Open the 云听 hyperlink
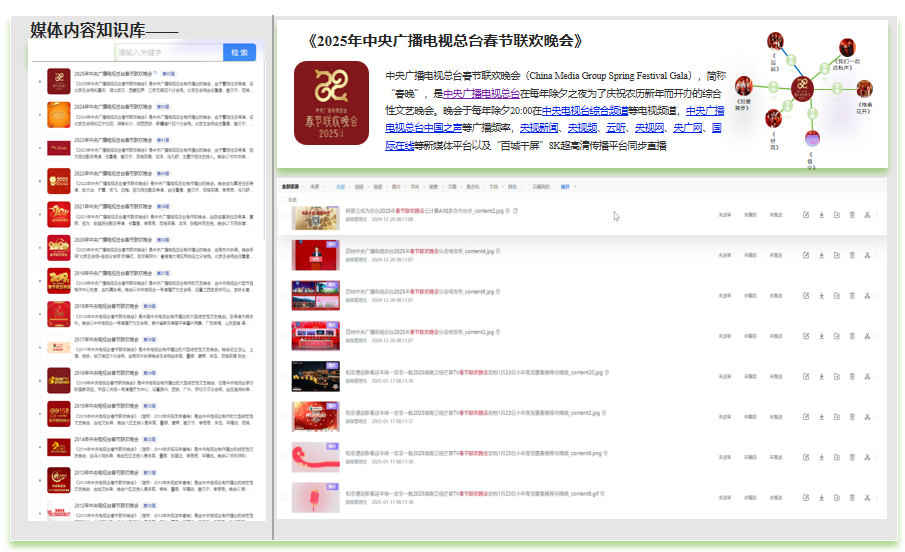Screen dimensions: 905x552 pyautogui.click(x=616, y=128)
